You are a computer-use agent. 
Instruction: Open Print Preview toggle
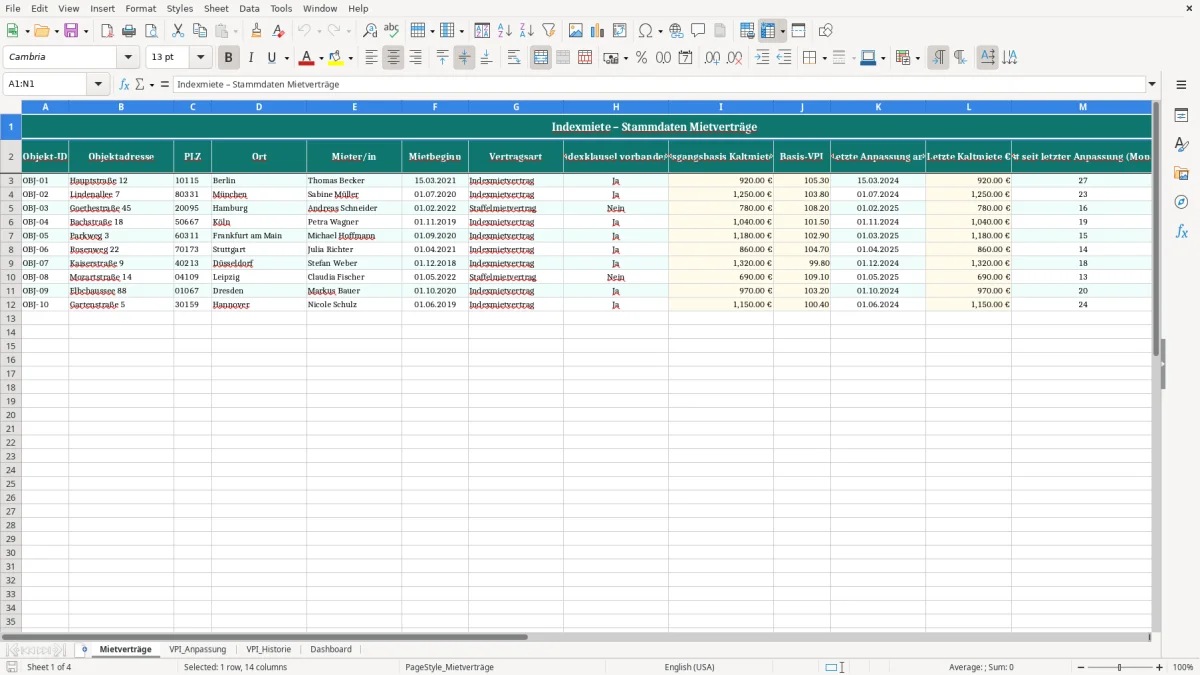click(x=151, y=31)
